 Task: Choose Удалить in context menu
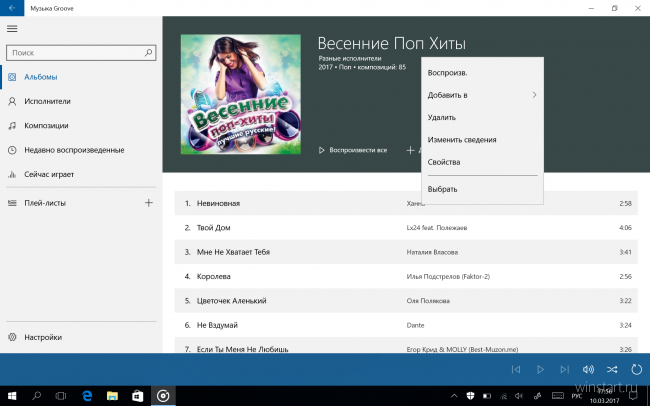point(482,117)
